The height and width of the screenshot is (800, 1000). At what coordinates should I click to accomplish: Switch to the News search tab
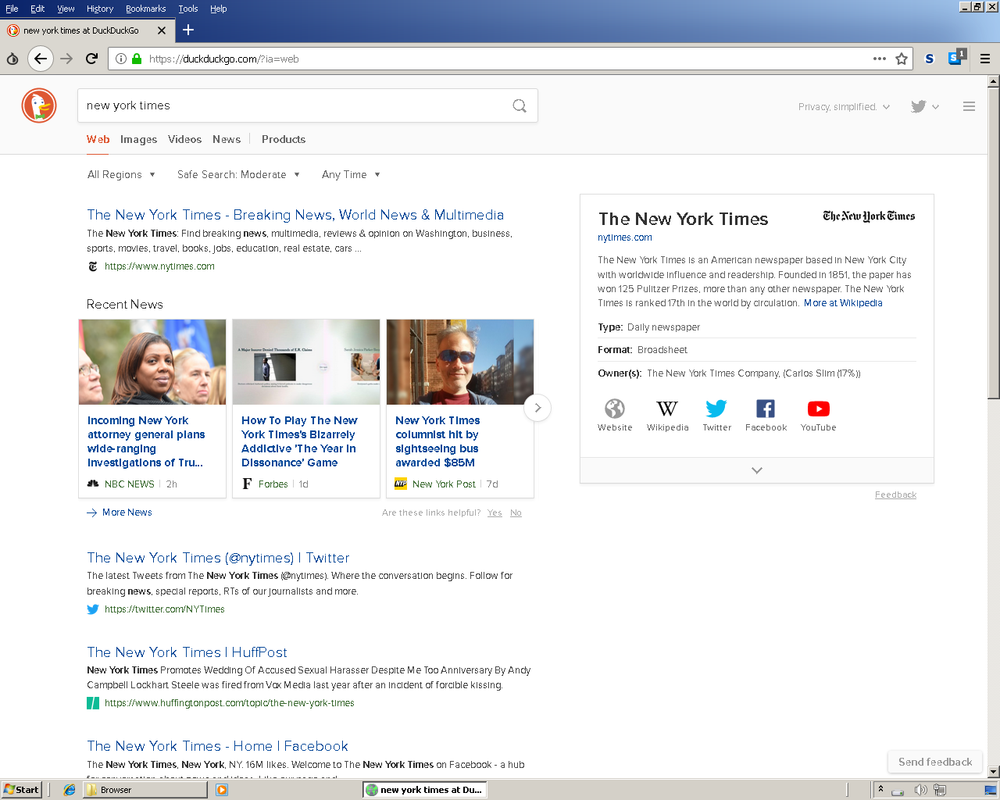[x=226, y=139]
